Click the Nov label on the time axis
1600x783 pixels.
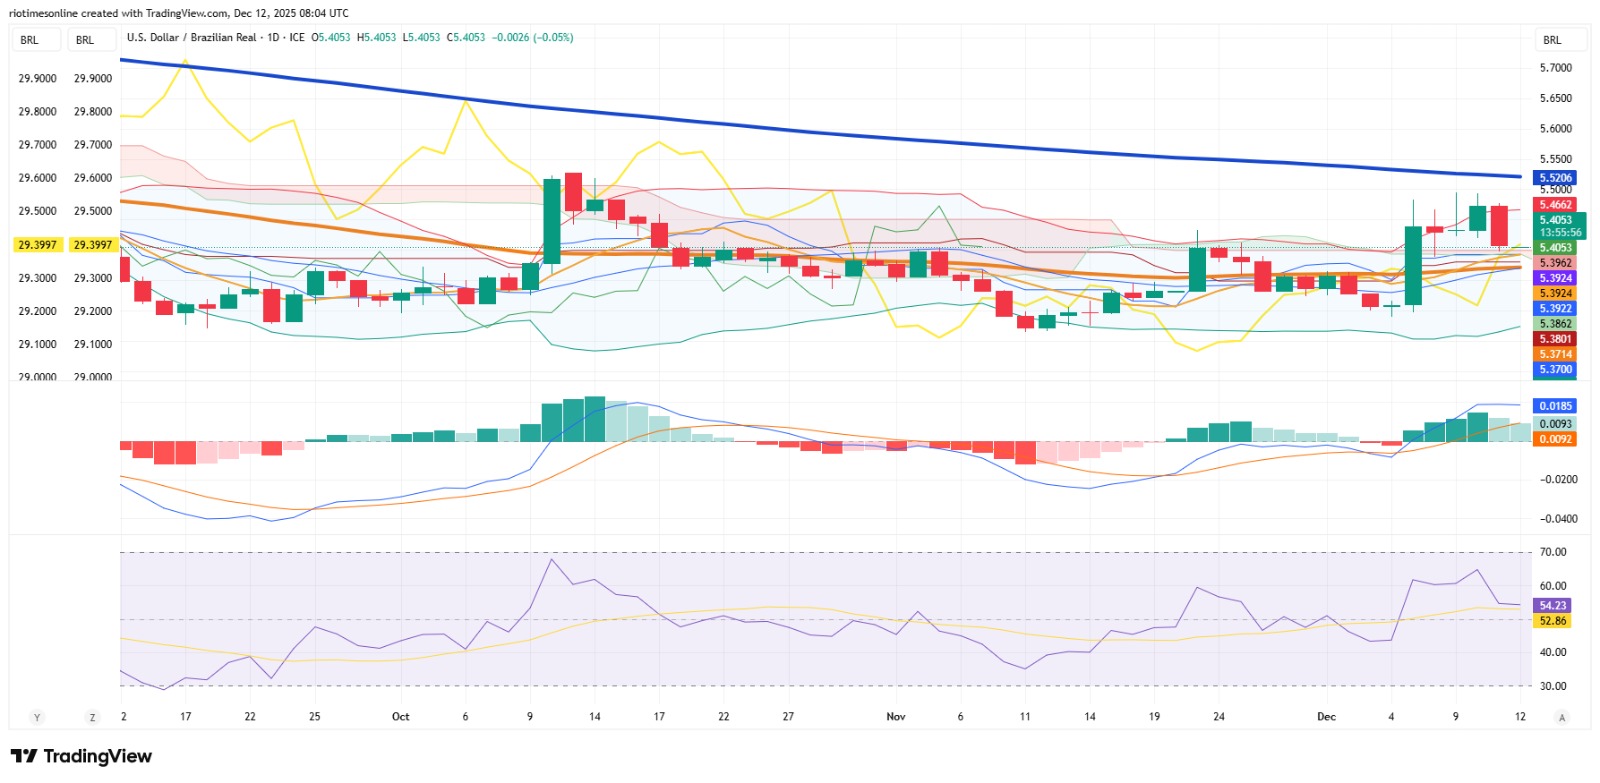click(x=896, y=717)
